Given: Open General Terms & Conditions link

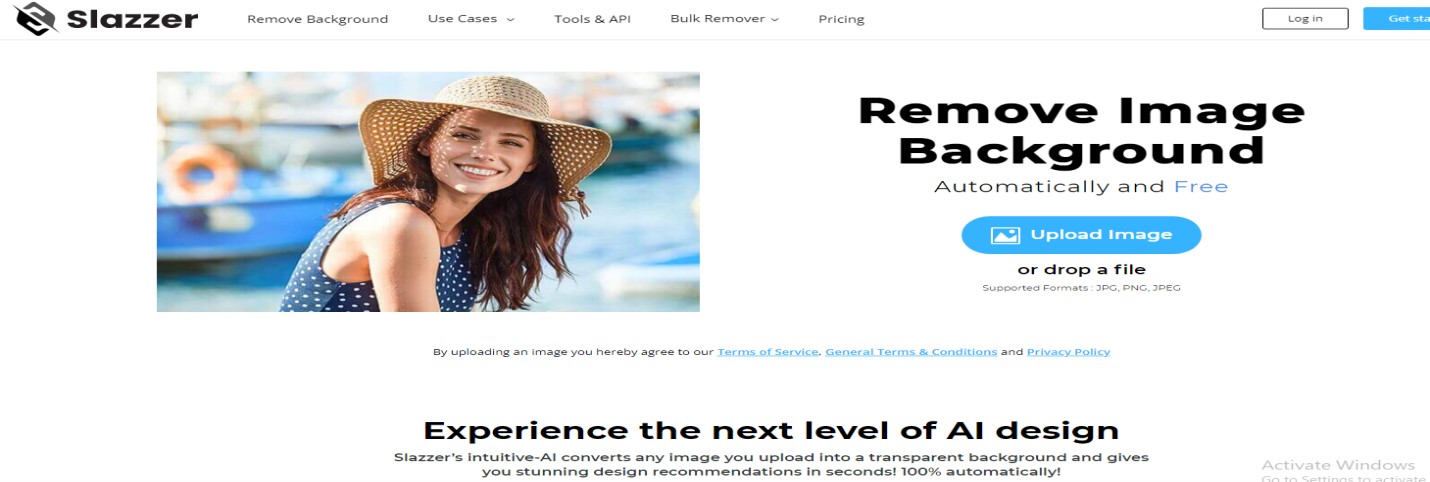Looking at the screenshot, I should point(911,352).
